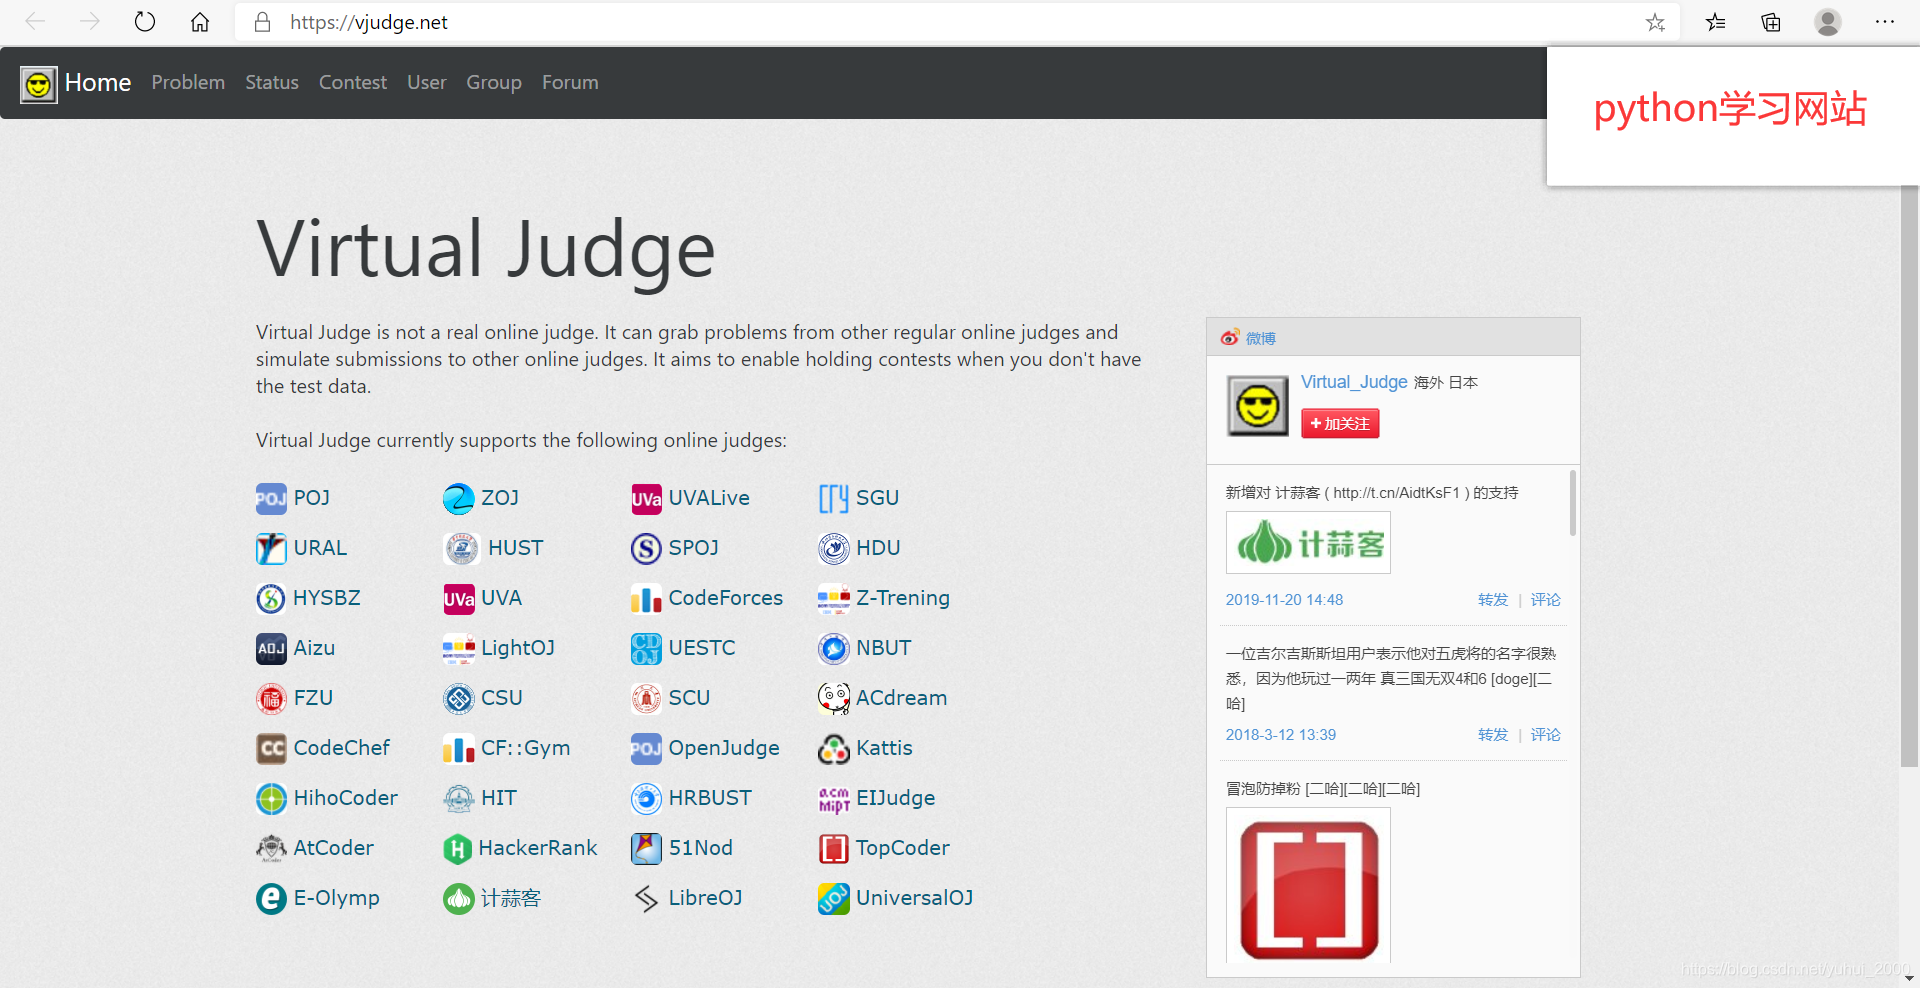Click the UniversalOJ icon
This screenshot has height=988, width=1920.
pyautogui.click(x=834, y=898)
